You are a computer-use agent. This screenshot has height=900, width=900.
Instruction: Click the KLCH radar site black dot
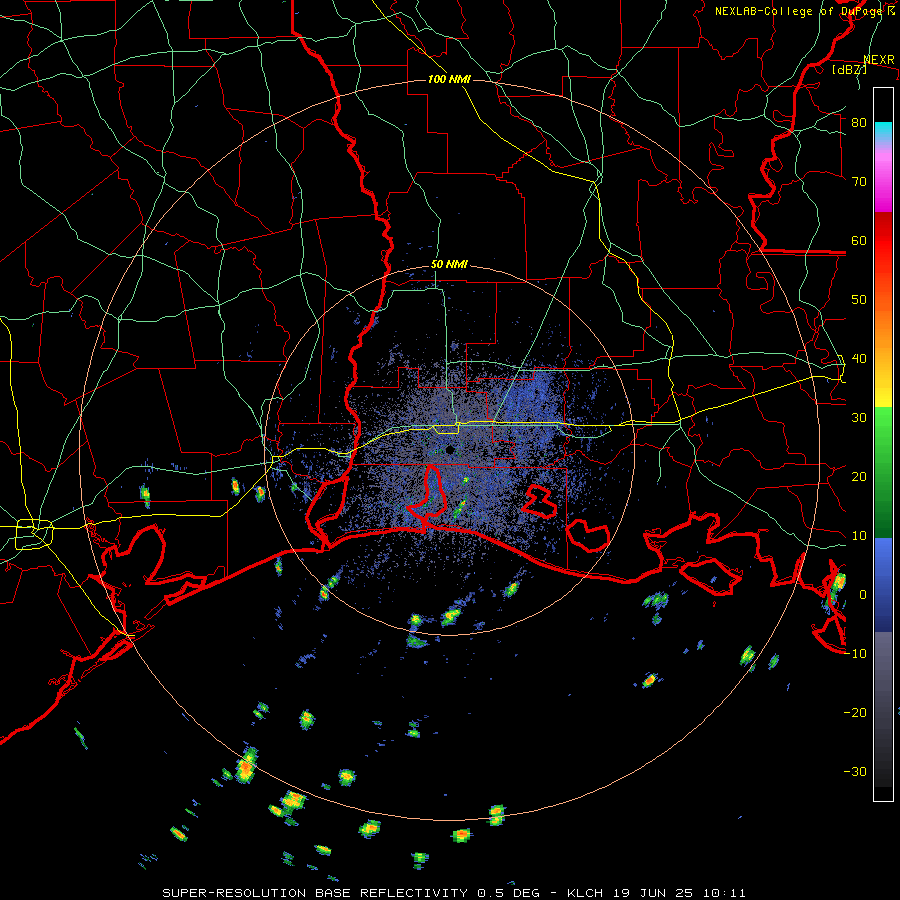click(x=450, y=449)
